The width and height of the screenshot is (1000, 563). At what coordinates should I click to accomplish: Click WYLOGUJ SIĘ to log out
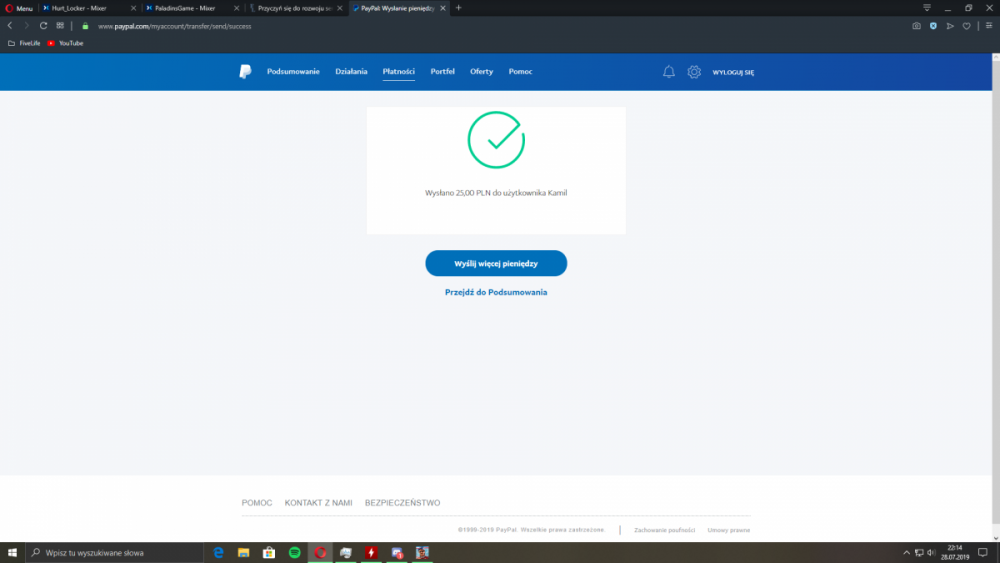(733, 72)
